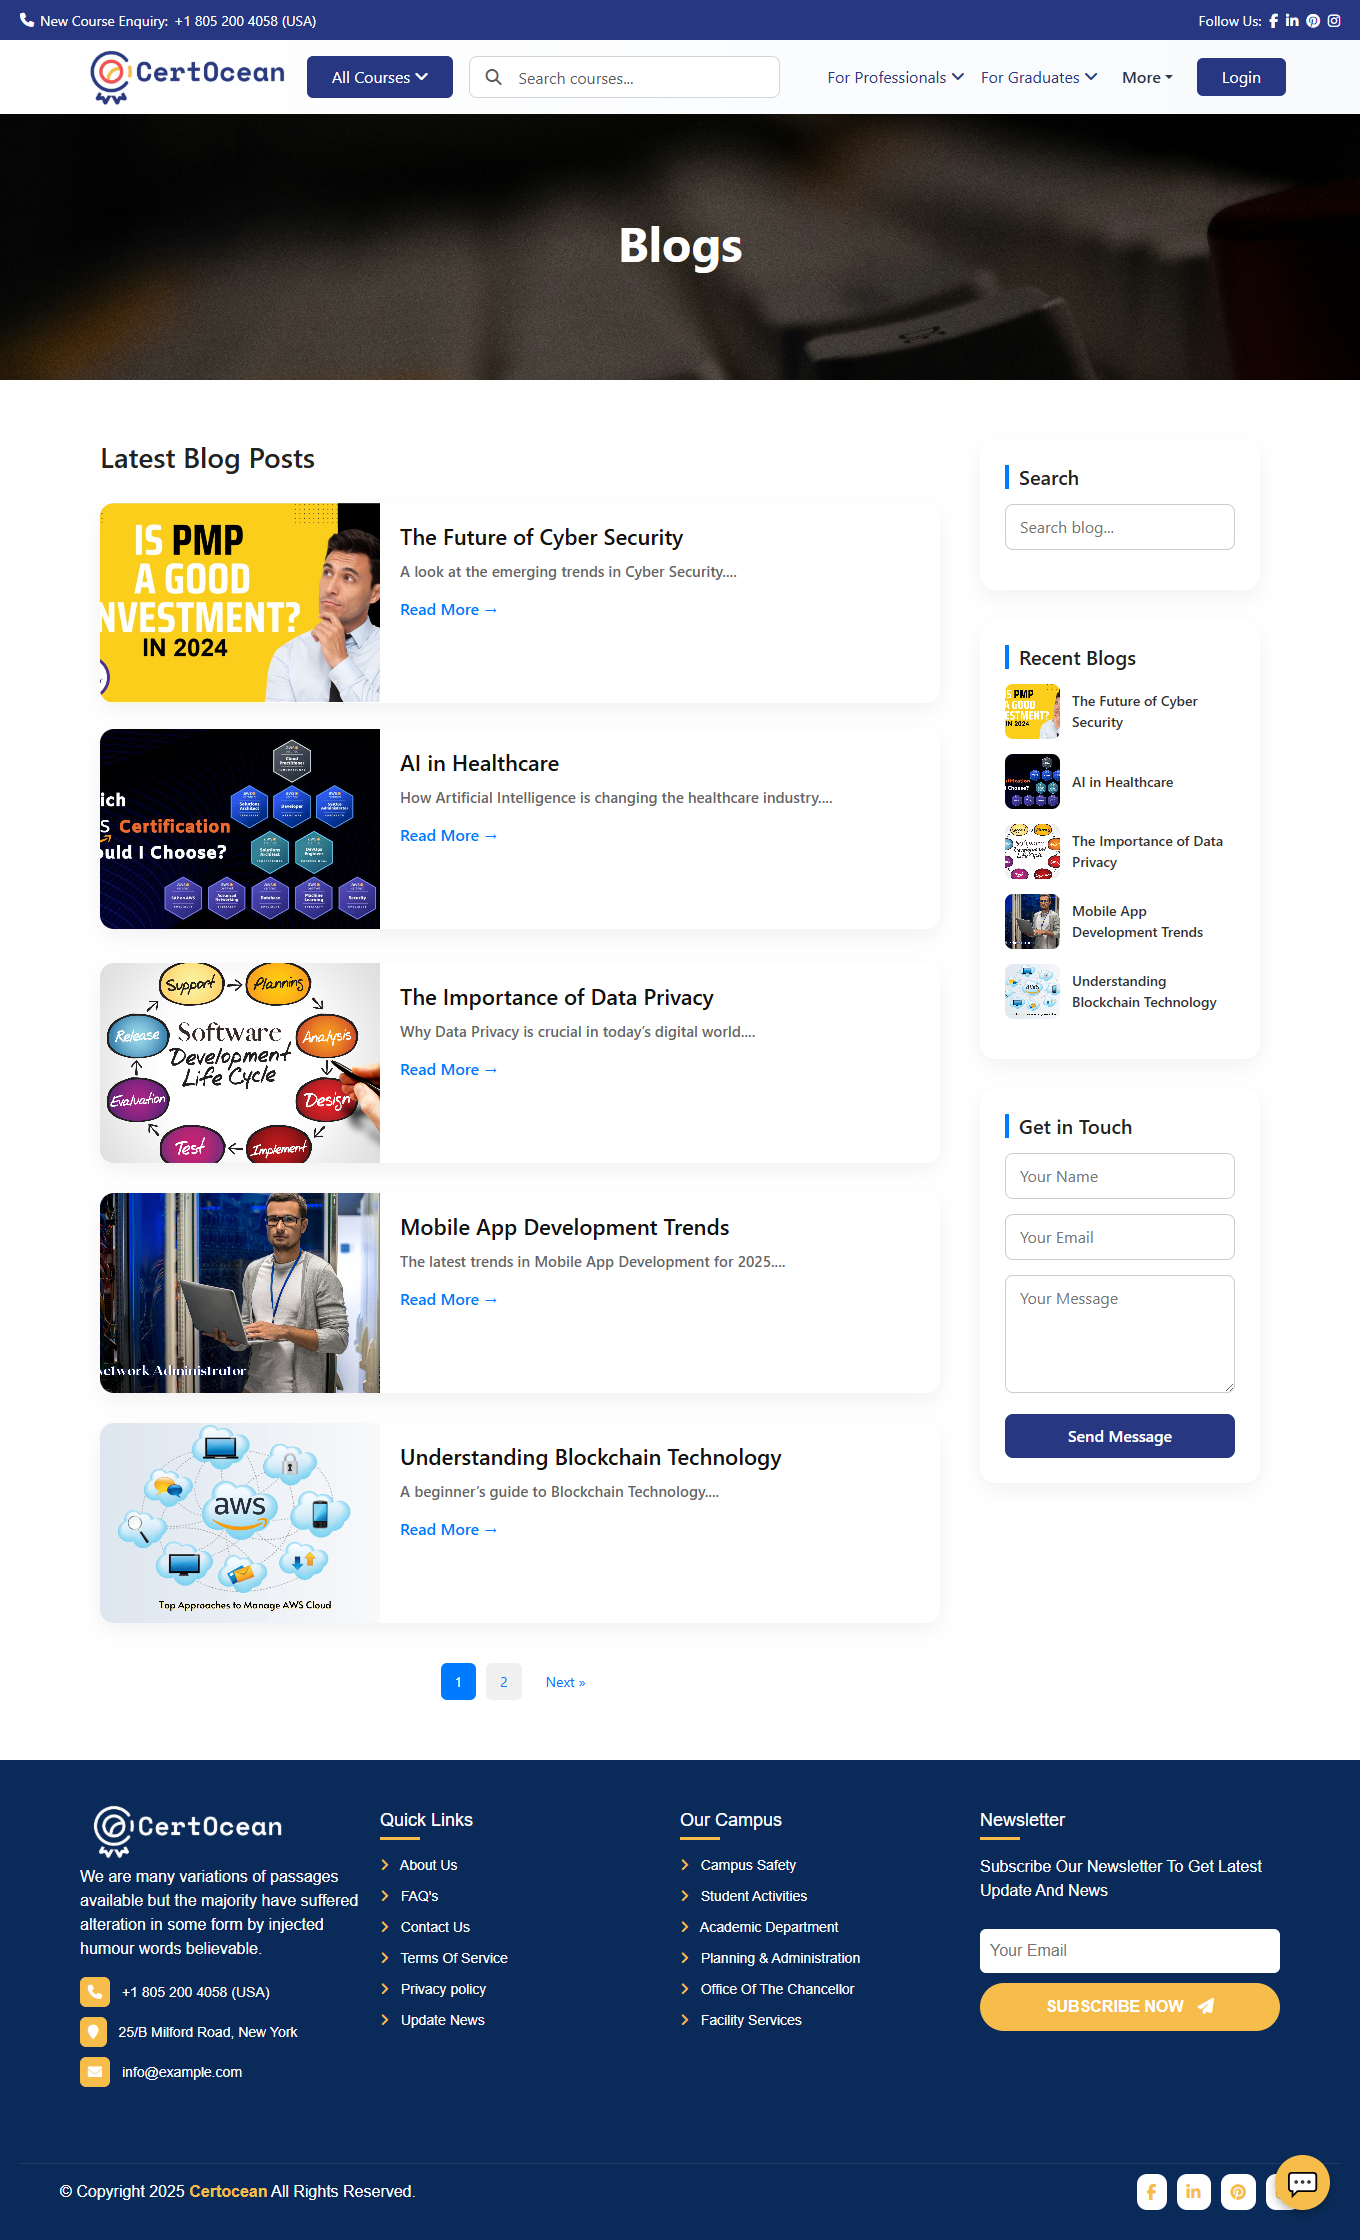Click the footer Facebook icon
Image resolution: width=1360 pixels, height=2240 pixels.
click(1152, 2192)
